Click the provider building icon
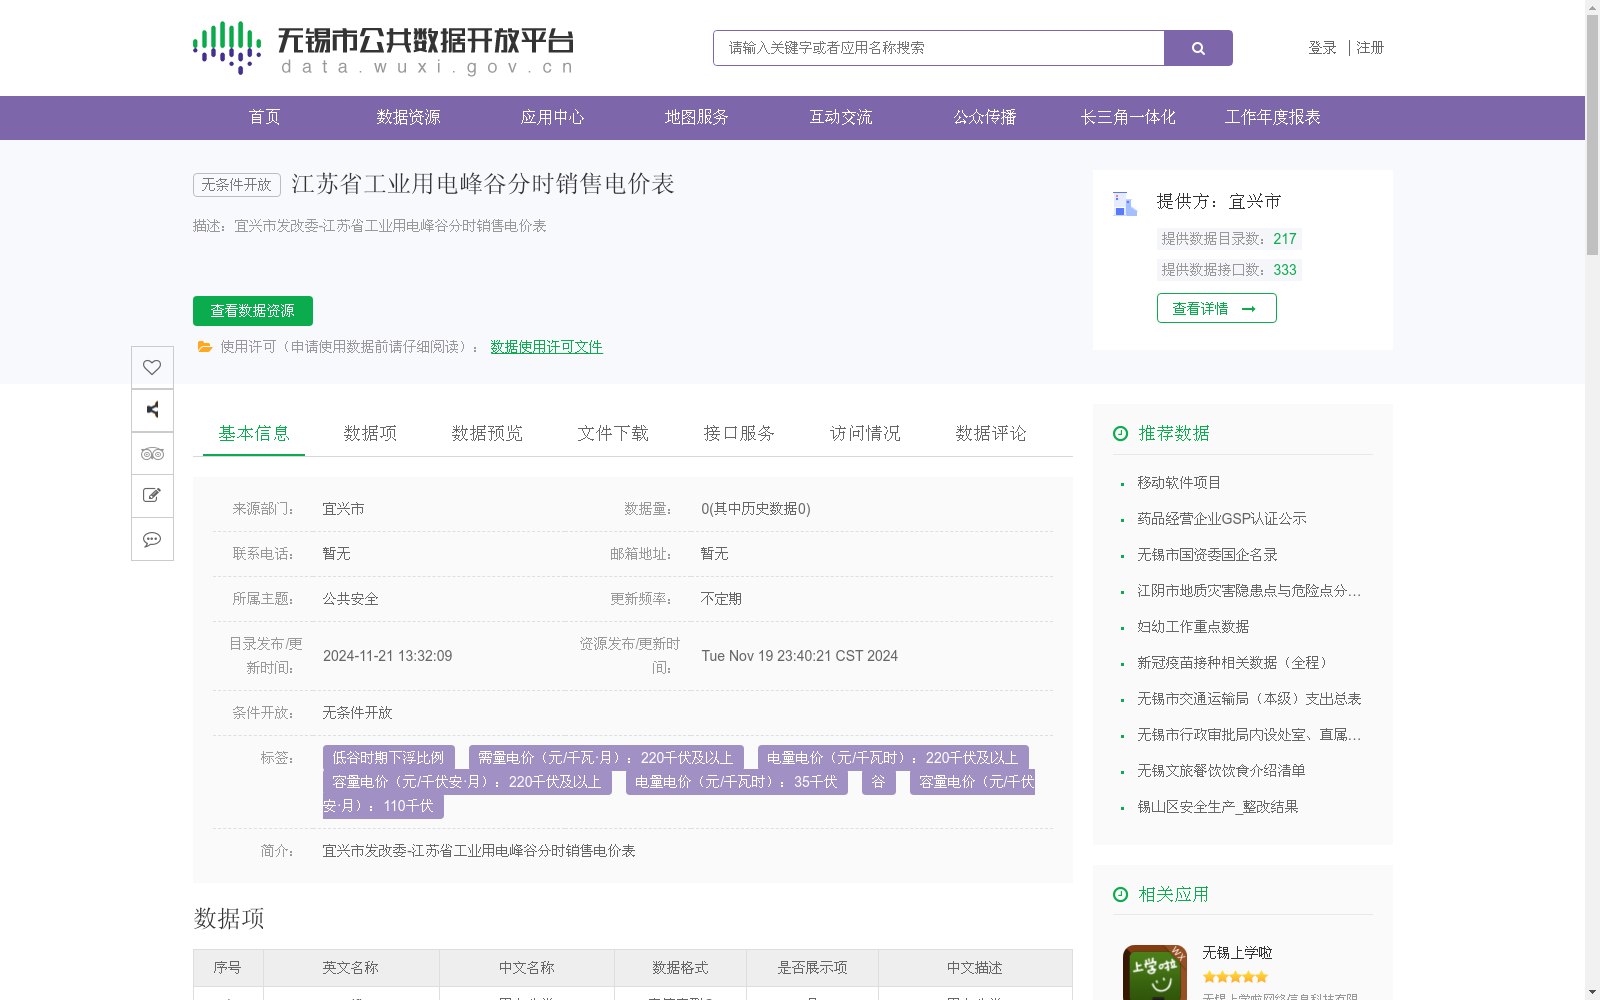 point(1125,204)
